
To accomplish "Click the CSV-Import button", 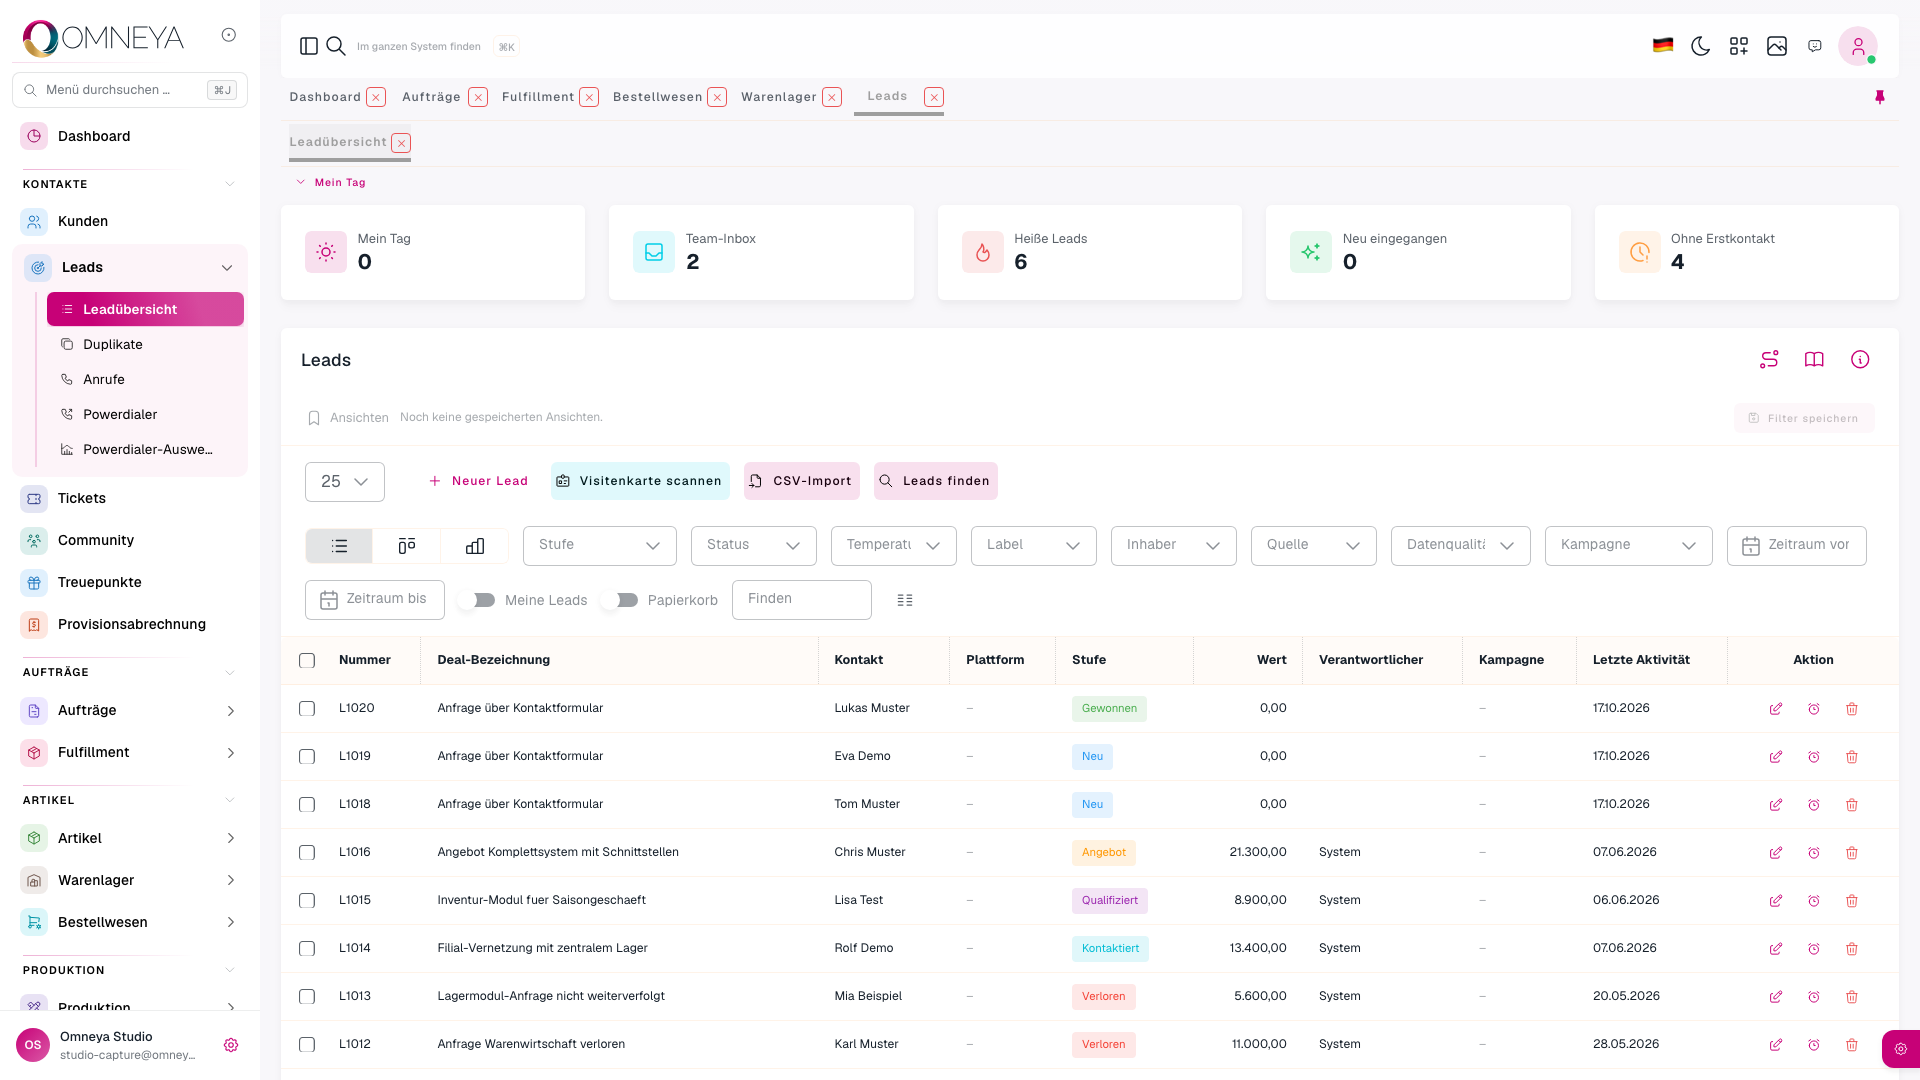I will coord(802,481).
